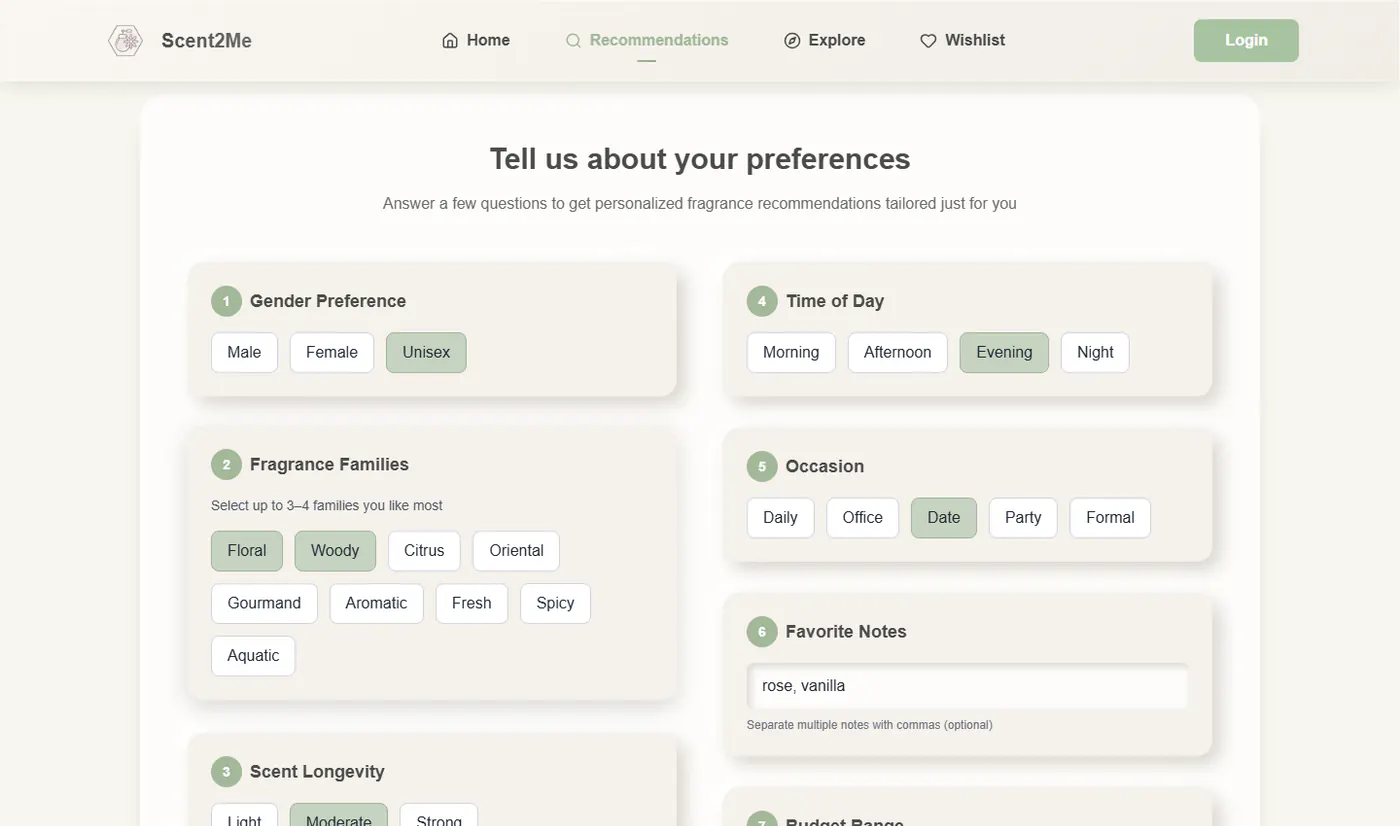
Task: Click the Gender Preference heading
Action: click(x=328, y=301)
